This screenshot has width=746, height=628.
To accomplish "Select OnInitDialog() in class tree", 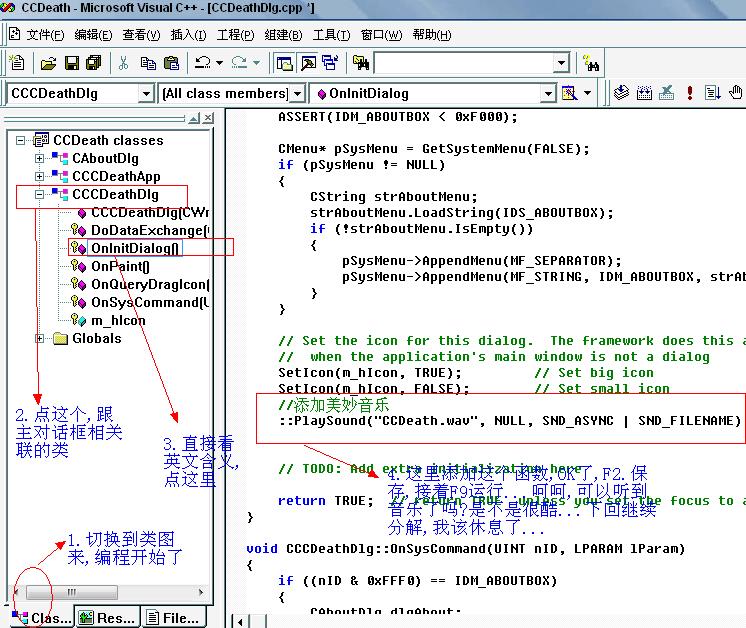I will pos(135,248).
